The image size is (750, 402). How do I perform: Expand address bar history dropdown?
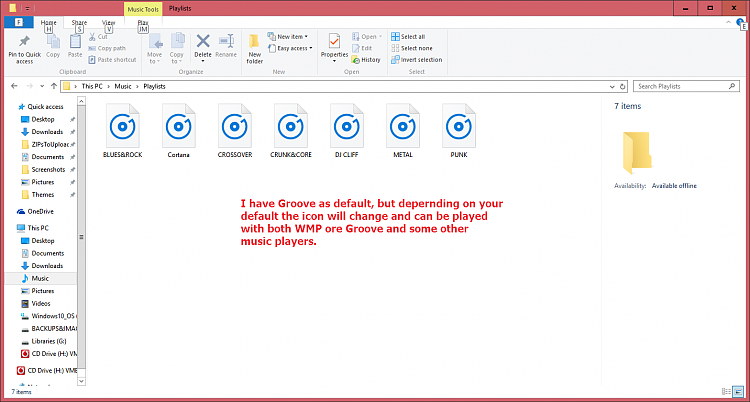tap(612, 87)
